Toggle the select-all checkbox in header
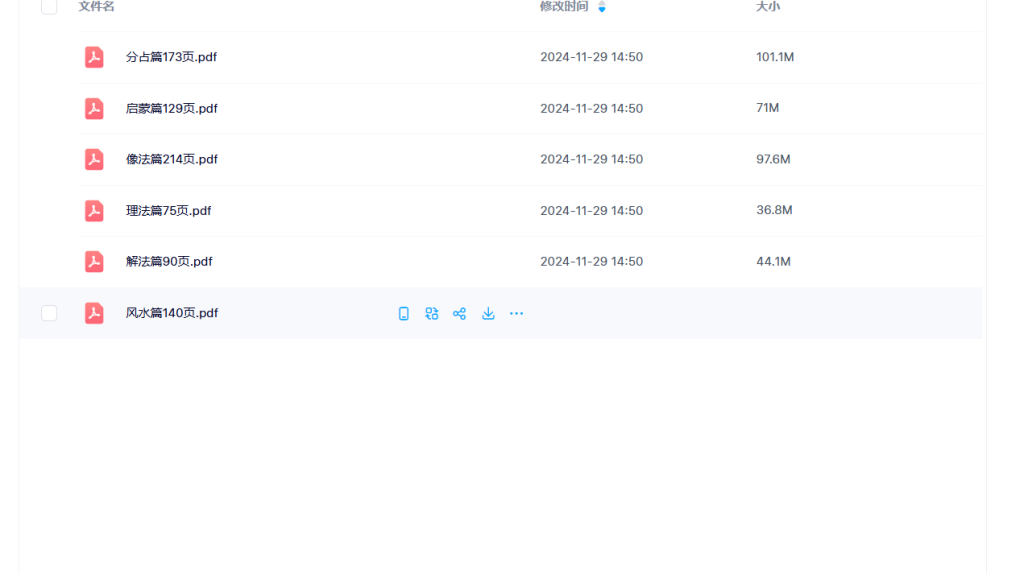The width and height of the screenshot is (1024, 574). 49,7
